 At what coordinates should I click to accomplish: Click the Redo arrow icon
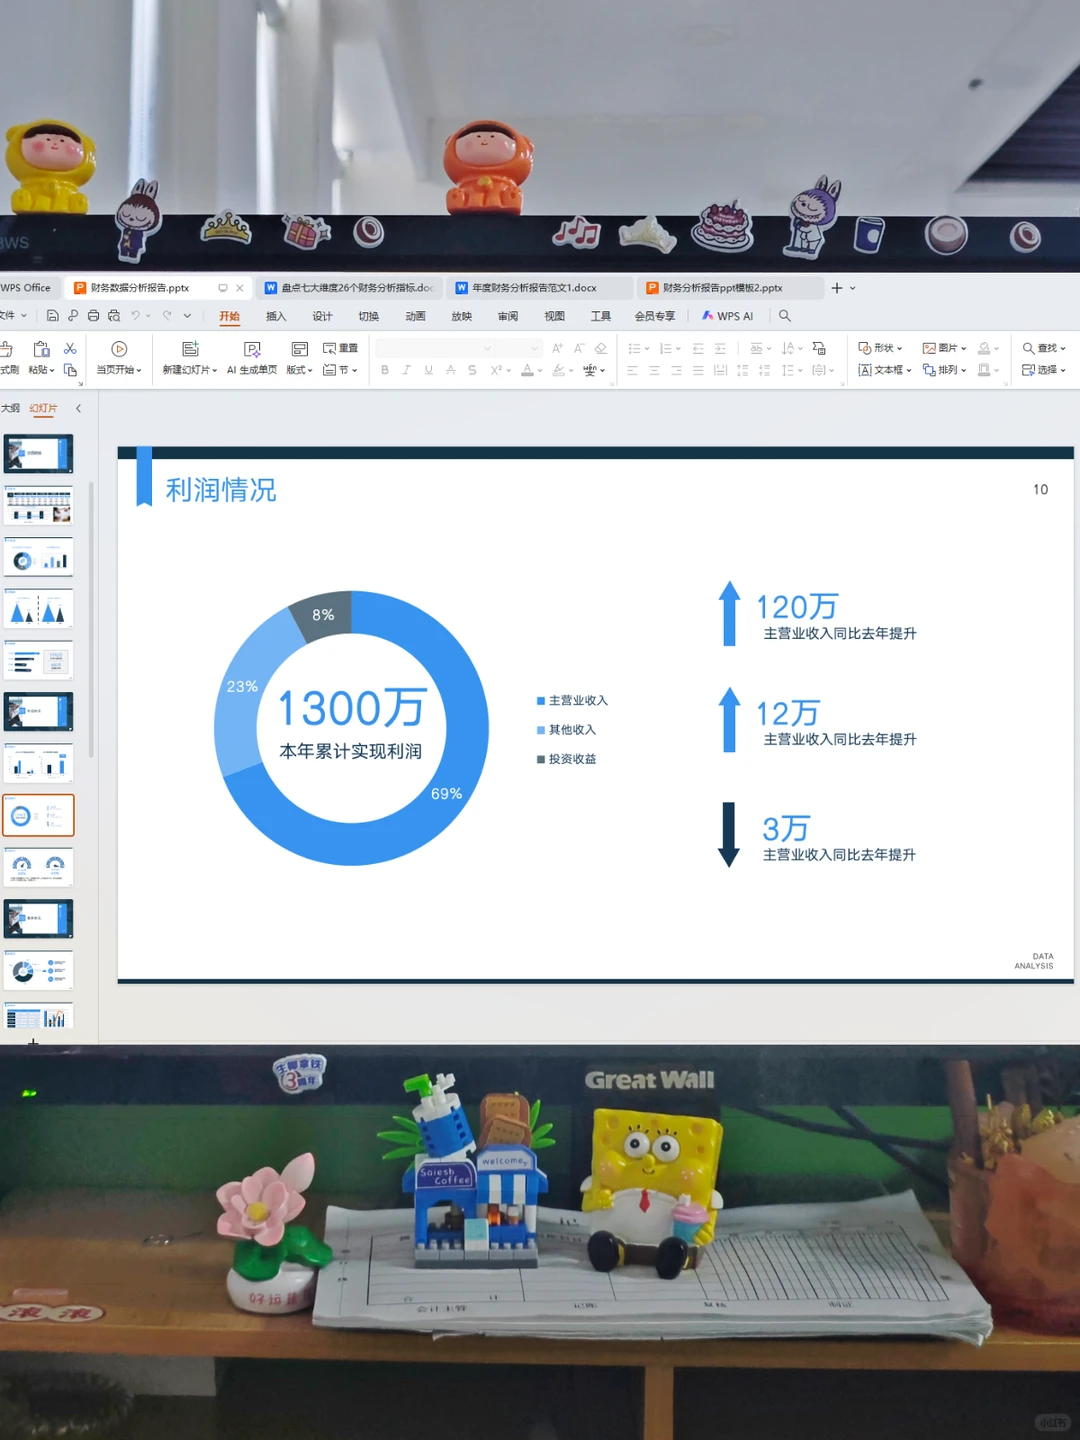coord(166,316)
